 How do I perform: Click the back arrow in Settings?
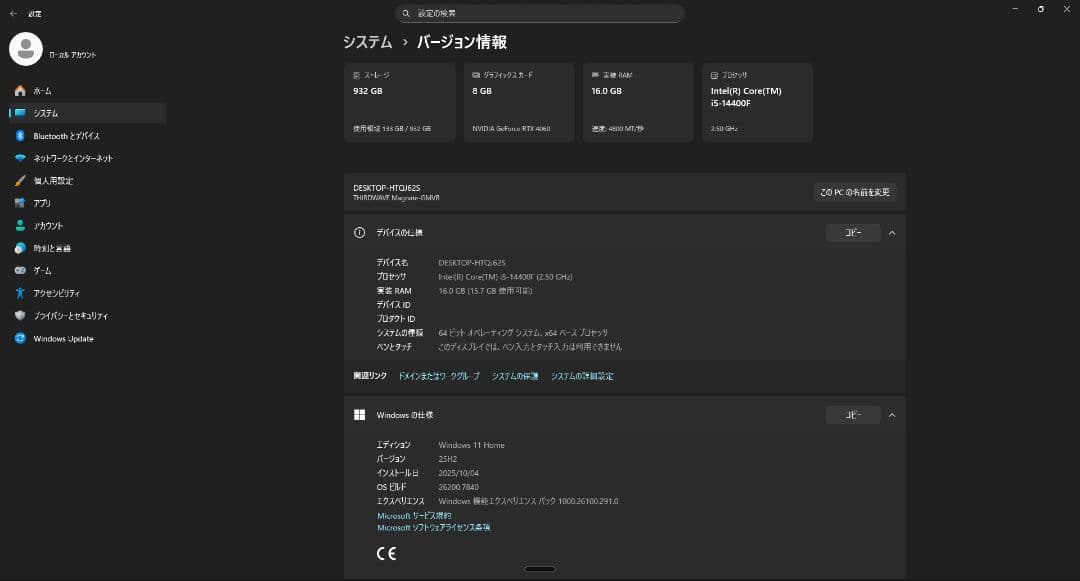[13, 13]
